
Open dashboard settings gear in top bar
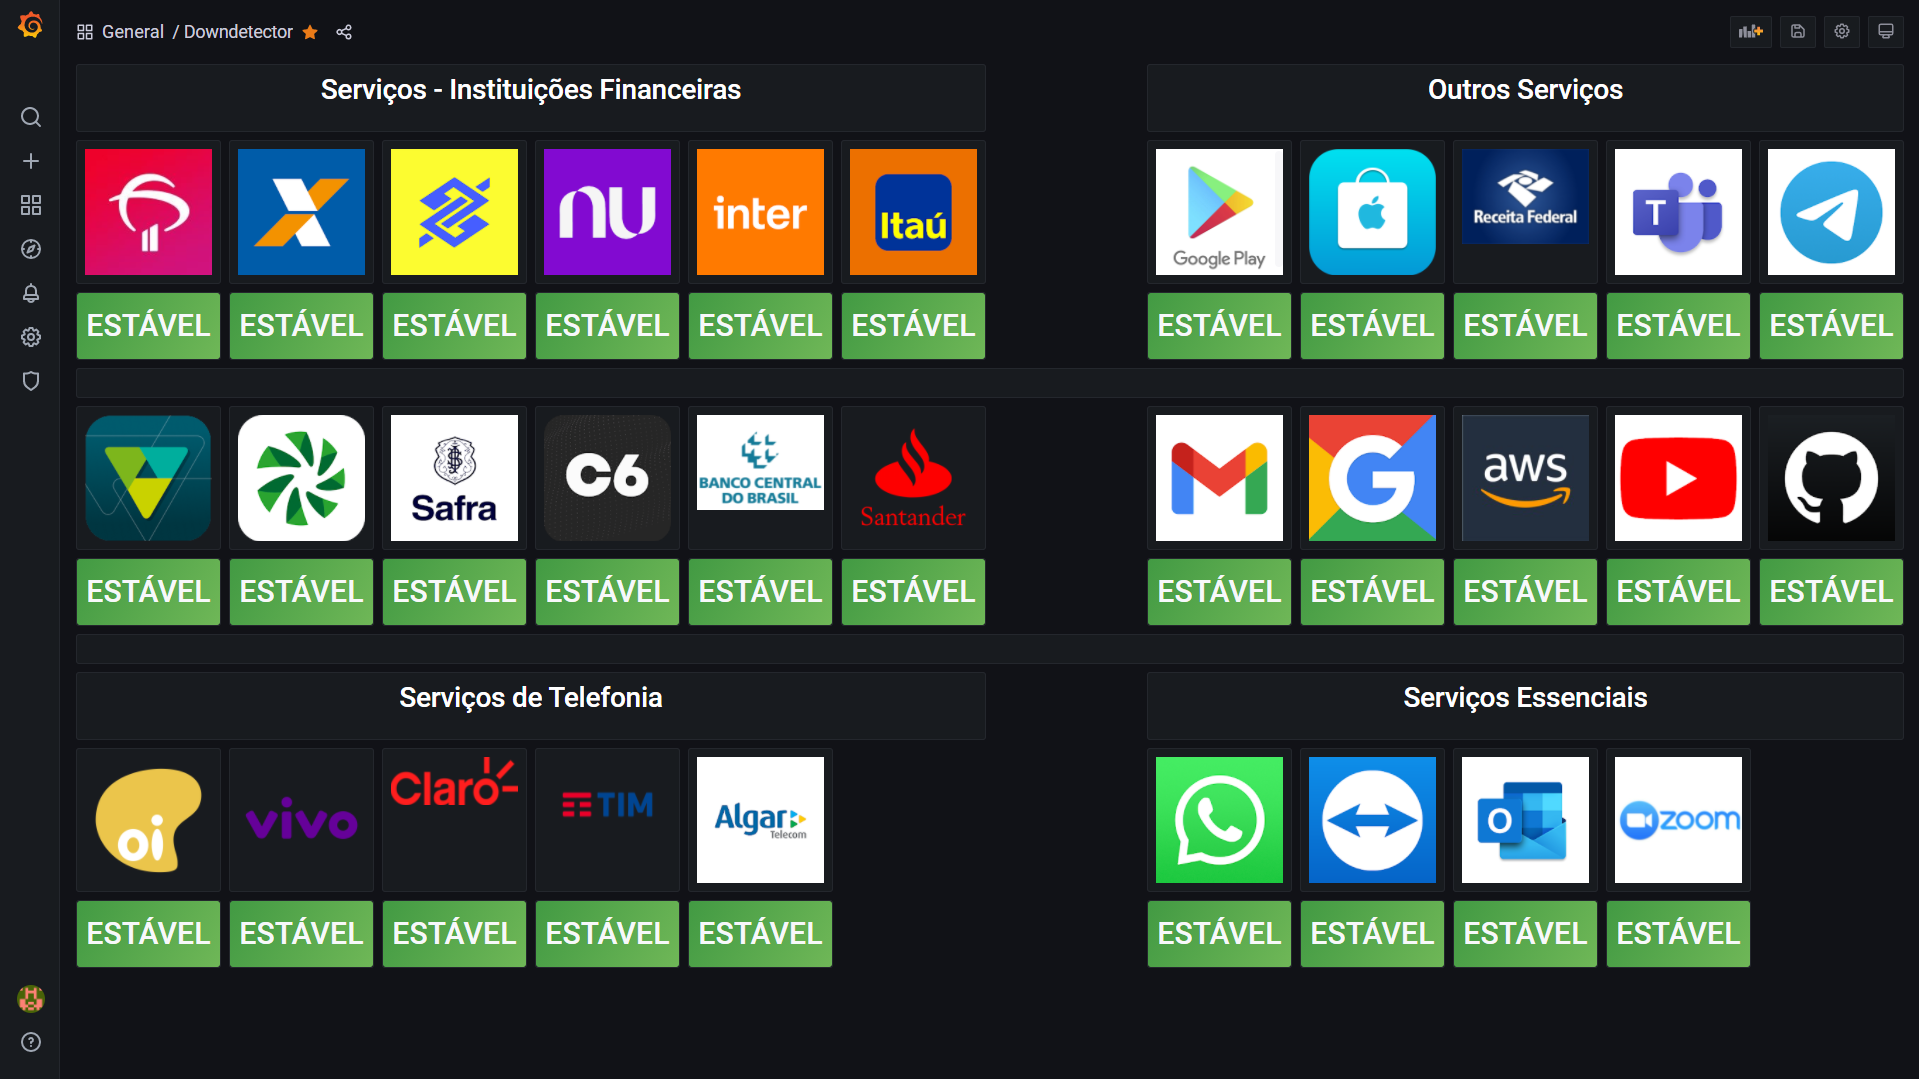tap(1842, 31)
